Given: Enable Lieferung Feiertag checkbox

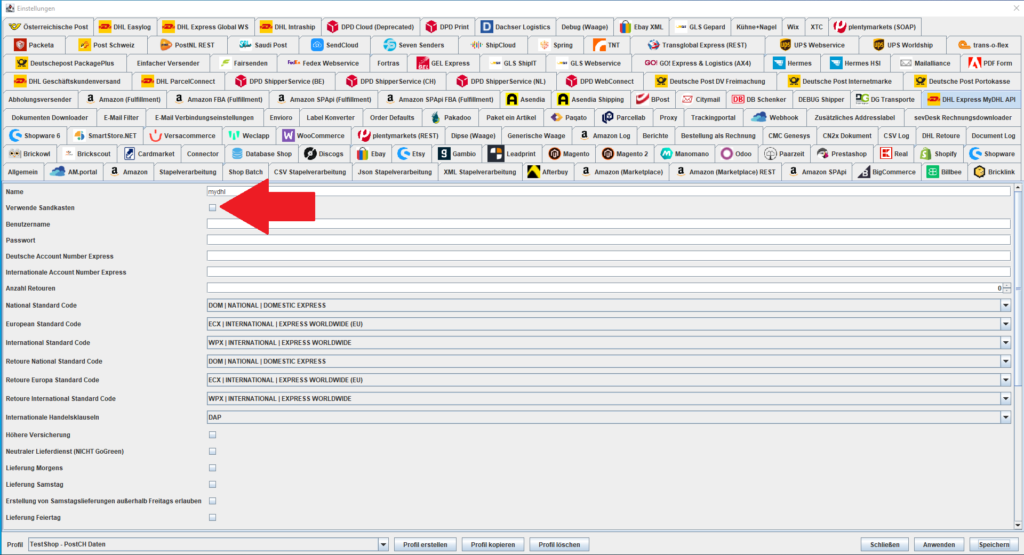Looking at the screenshot, I should tap(212, 517).
